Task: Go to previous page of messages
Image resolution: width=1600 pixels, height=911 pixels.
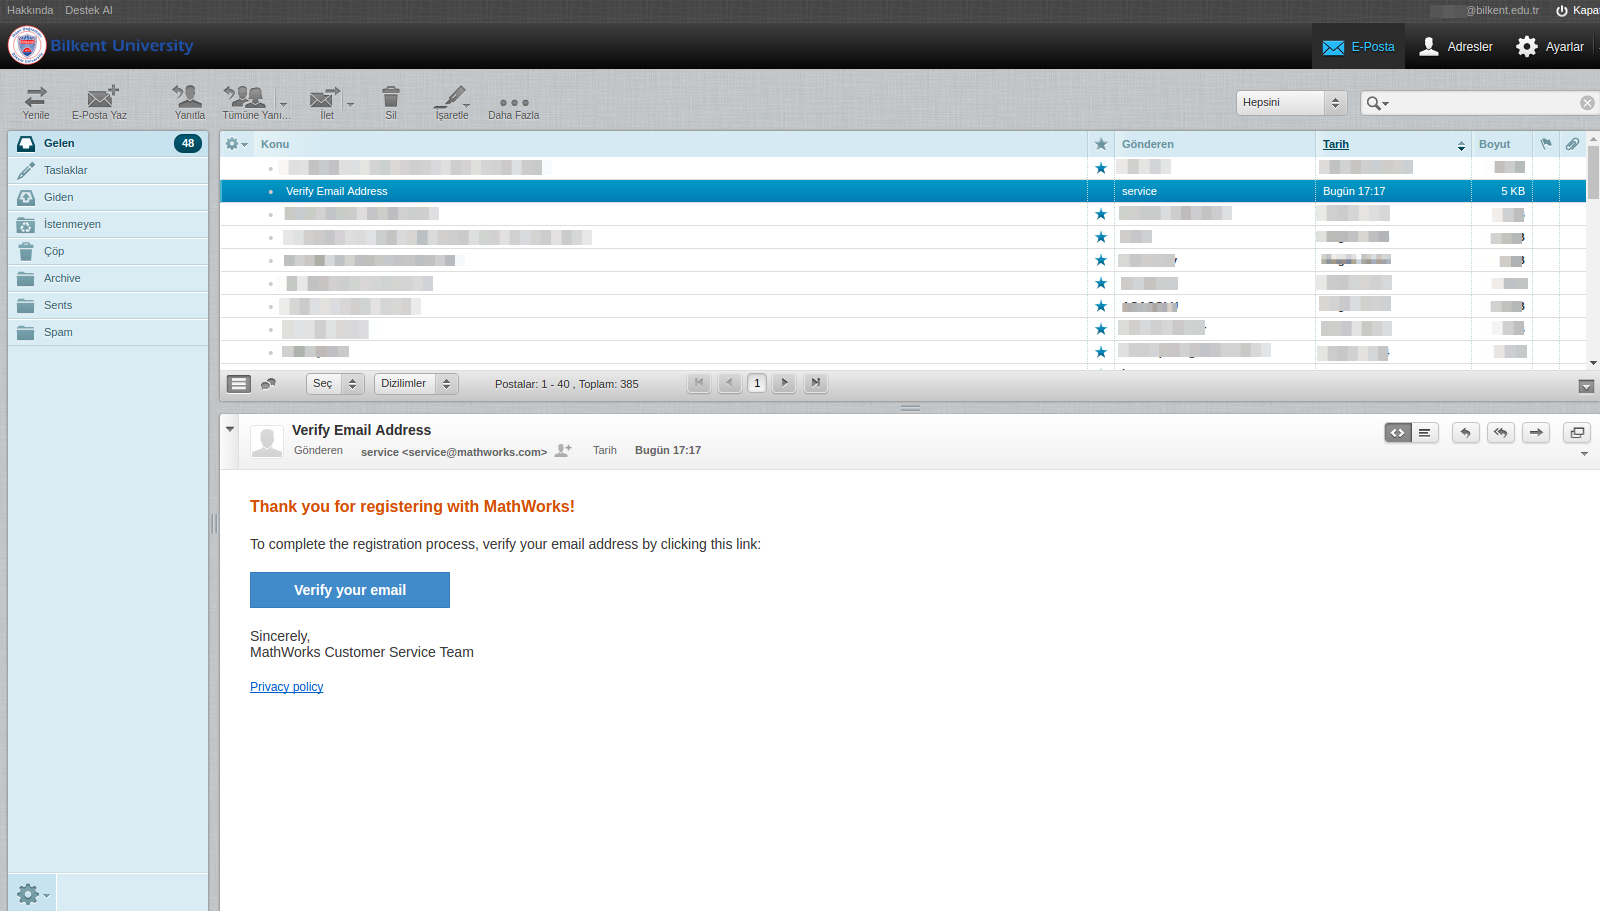Action: pos(730,383)
